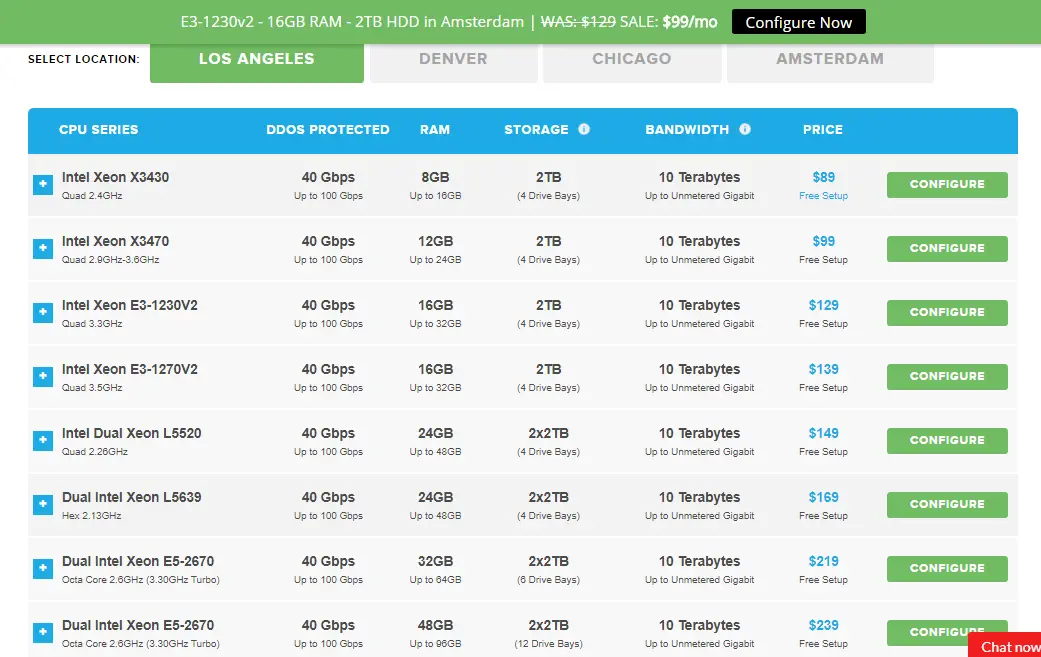Click the Intel Xeon E3-1270V2 server name

(129, 369)
